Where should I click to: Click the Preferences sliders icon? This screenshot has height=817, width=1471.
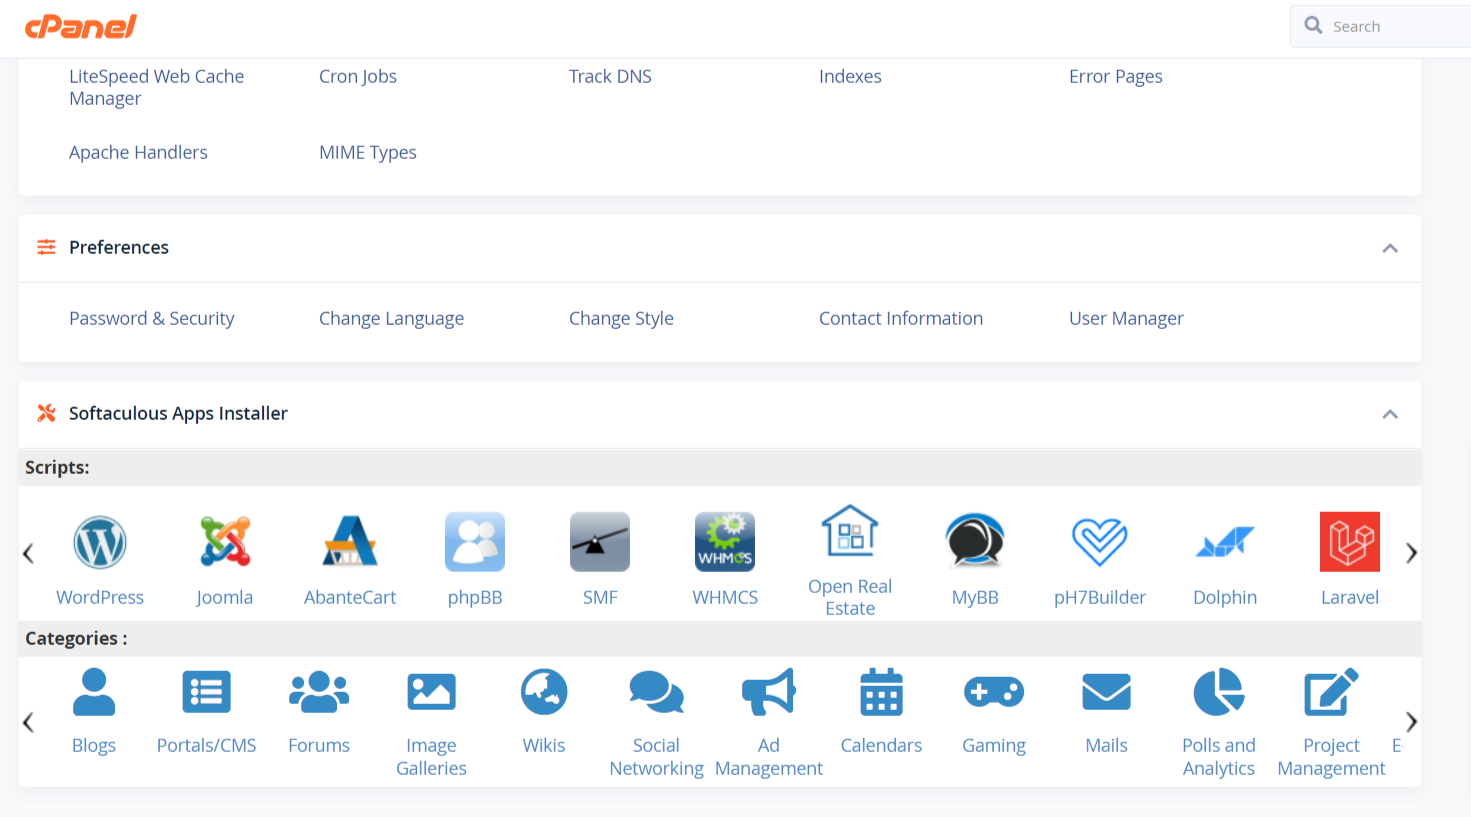(x=46, y=247)
